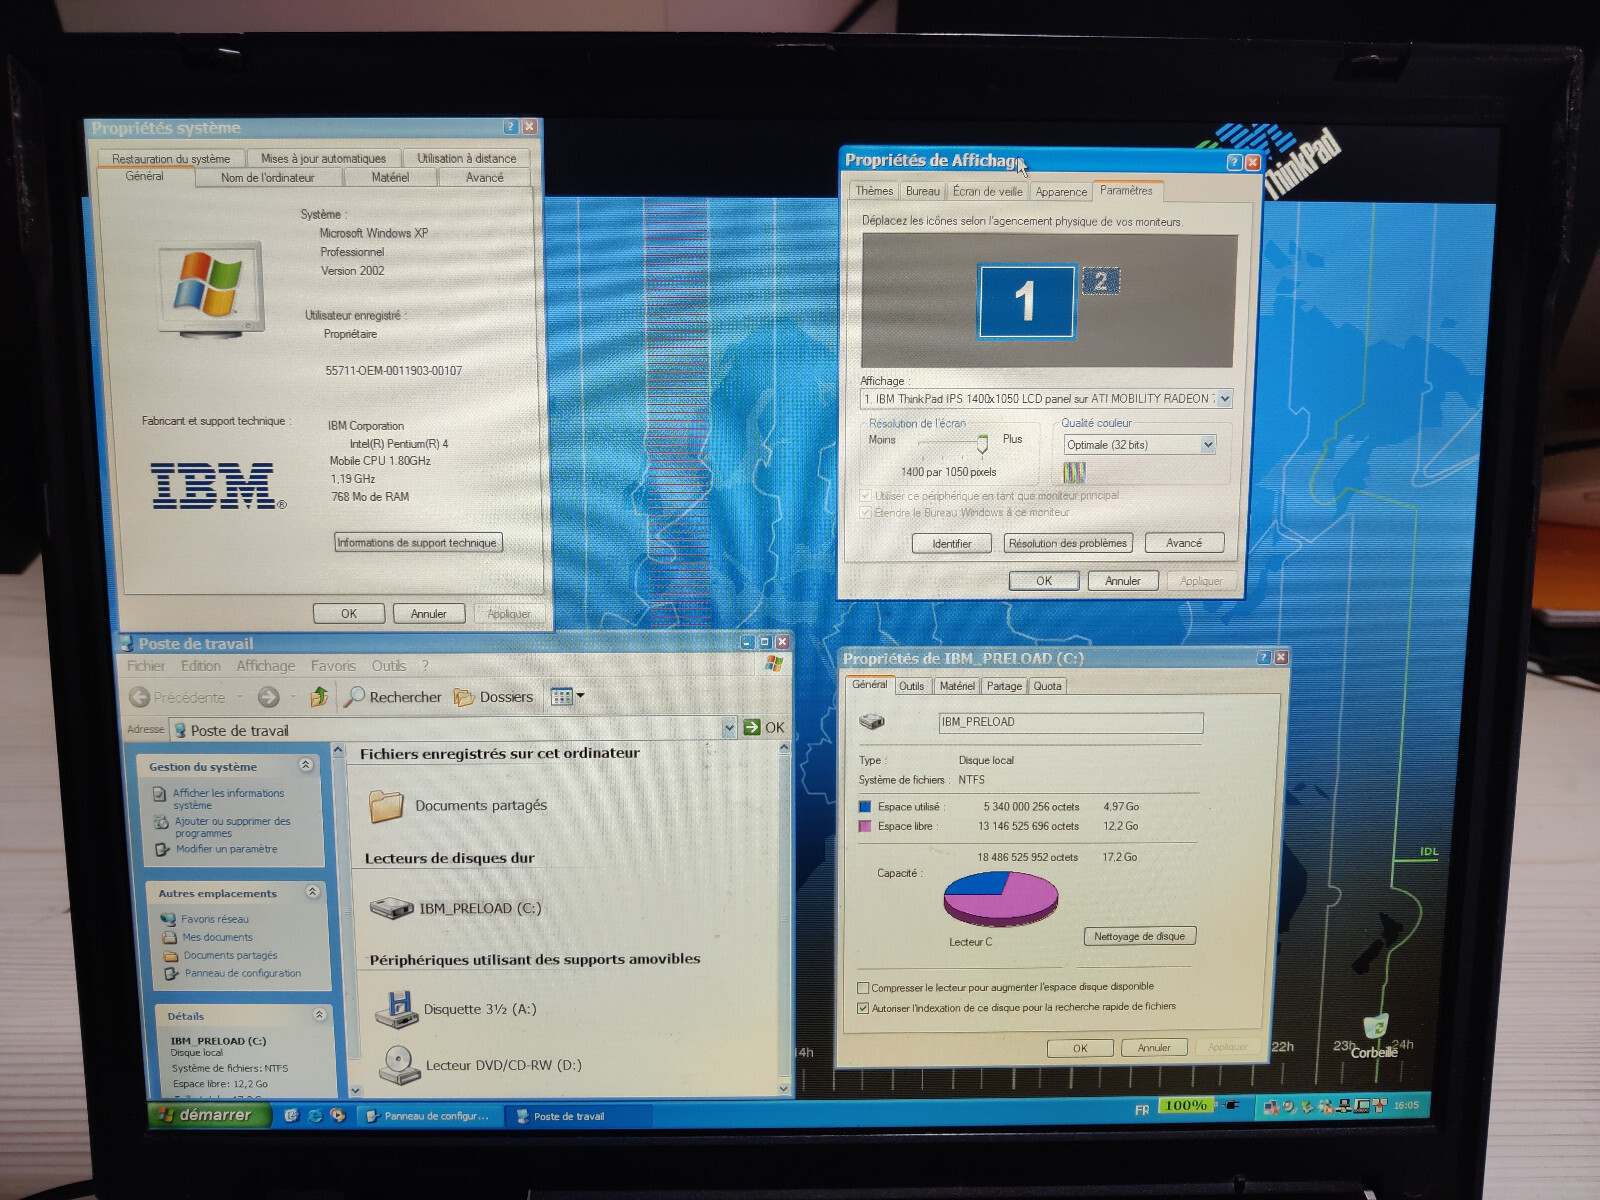Click monitor 2 thumbnail in display properties
This screenshot has width=1600, height=1200.
pos(1101,281)
